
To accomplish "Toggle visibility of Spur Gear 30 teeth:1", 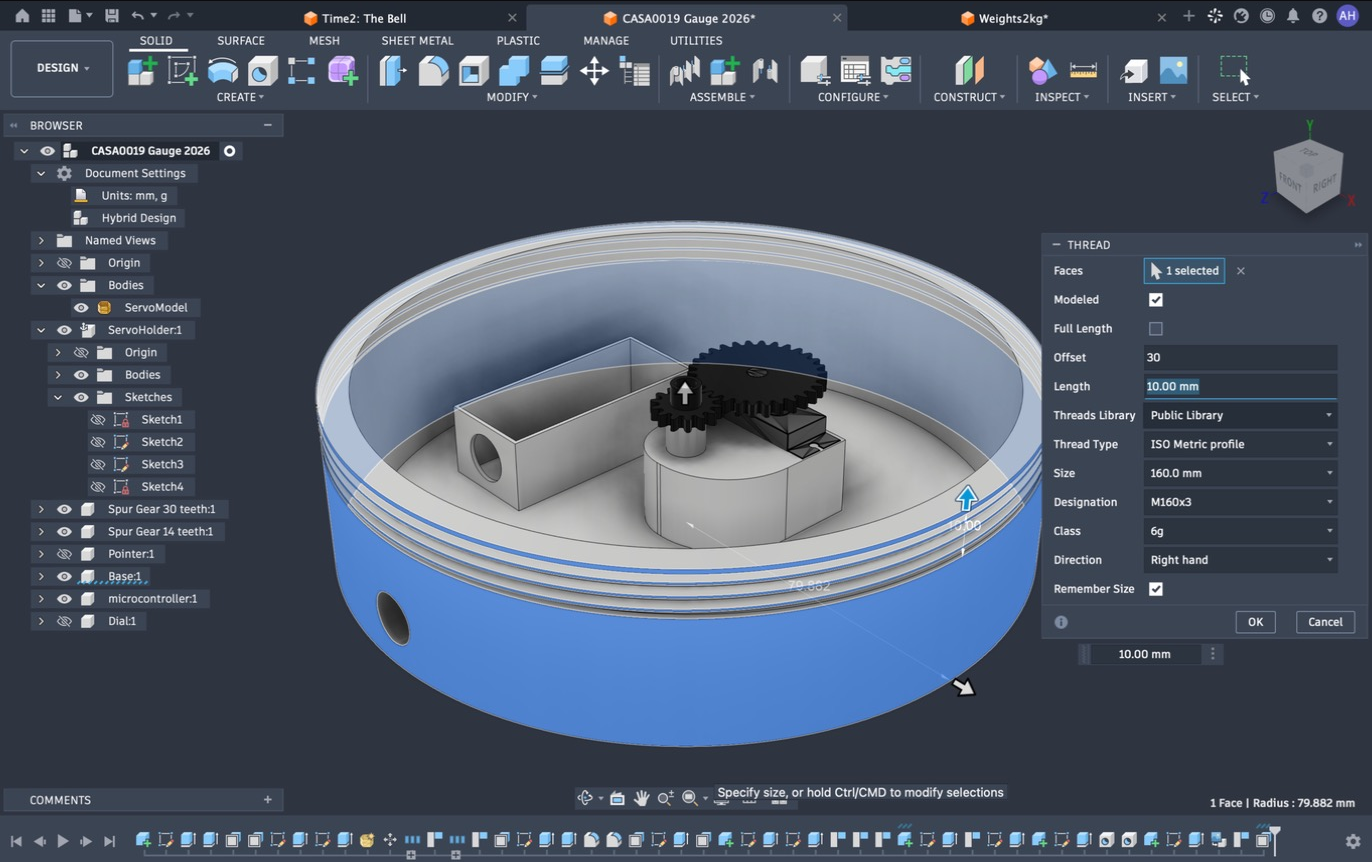I will pyautogui.click(x=64, y=509).
